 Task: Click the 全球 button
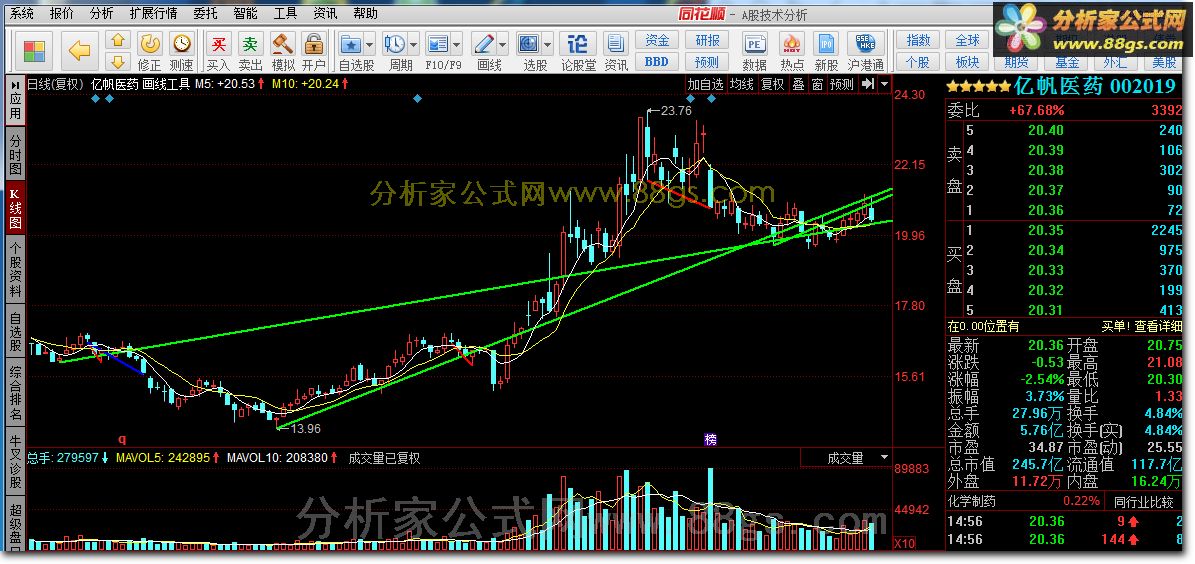pos(967,40)
